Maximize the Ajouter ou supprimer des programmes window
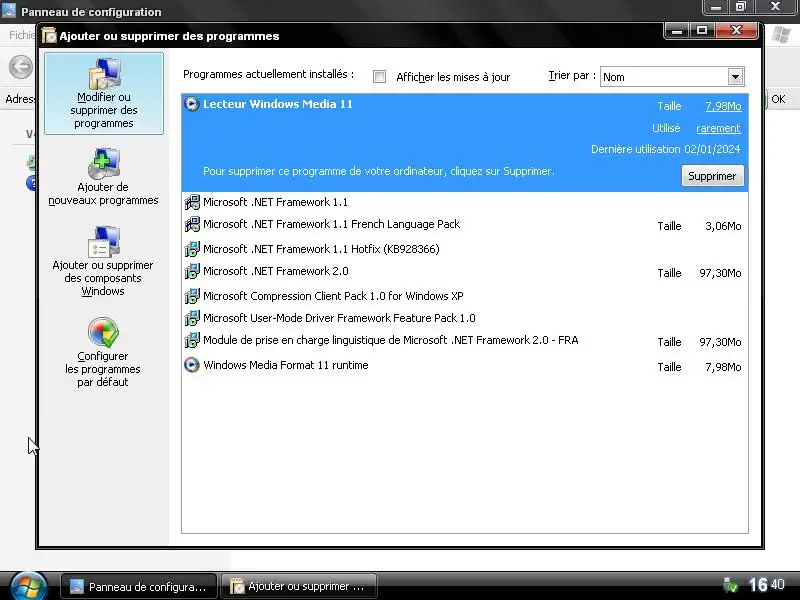Image resolution: width=800 pixels, height=600 pixels. pos(702,31)
